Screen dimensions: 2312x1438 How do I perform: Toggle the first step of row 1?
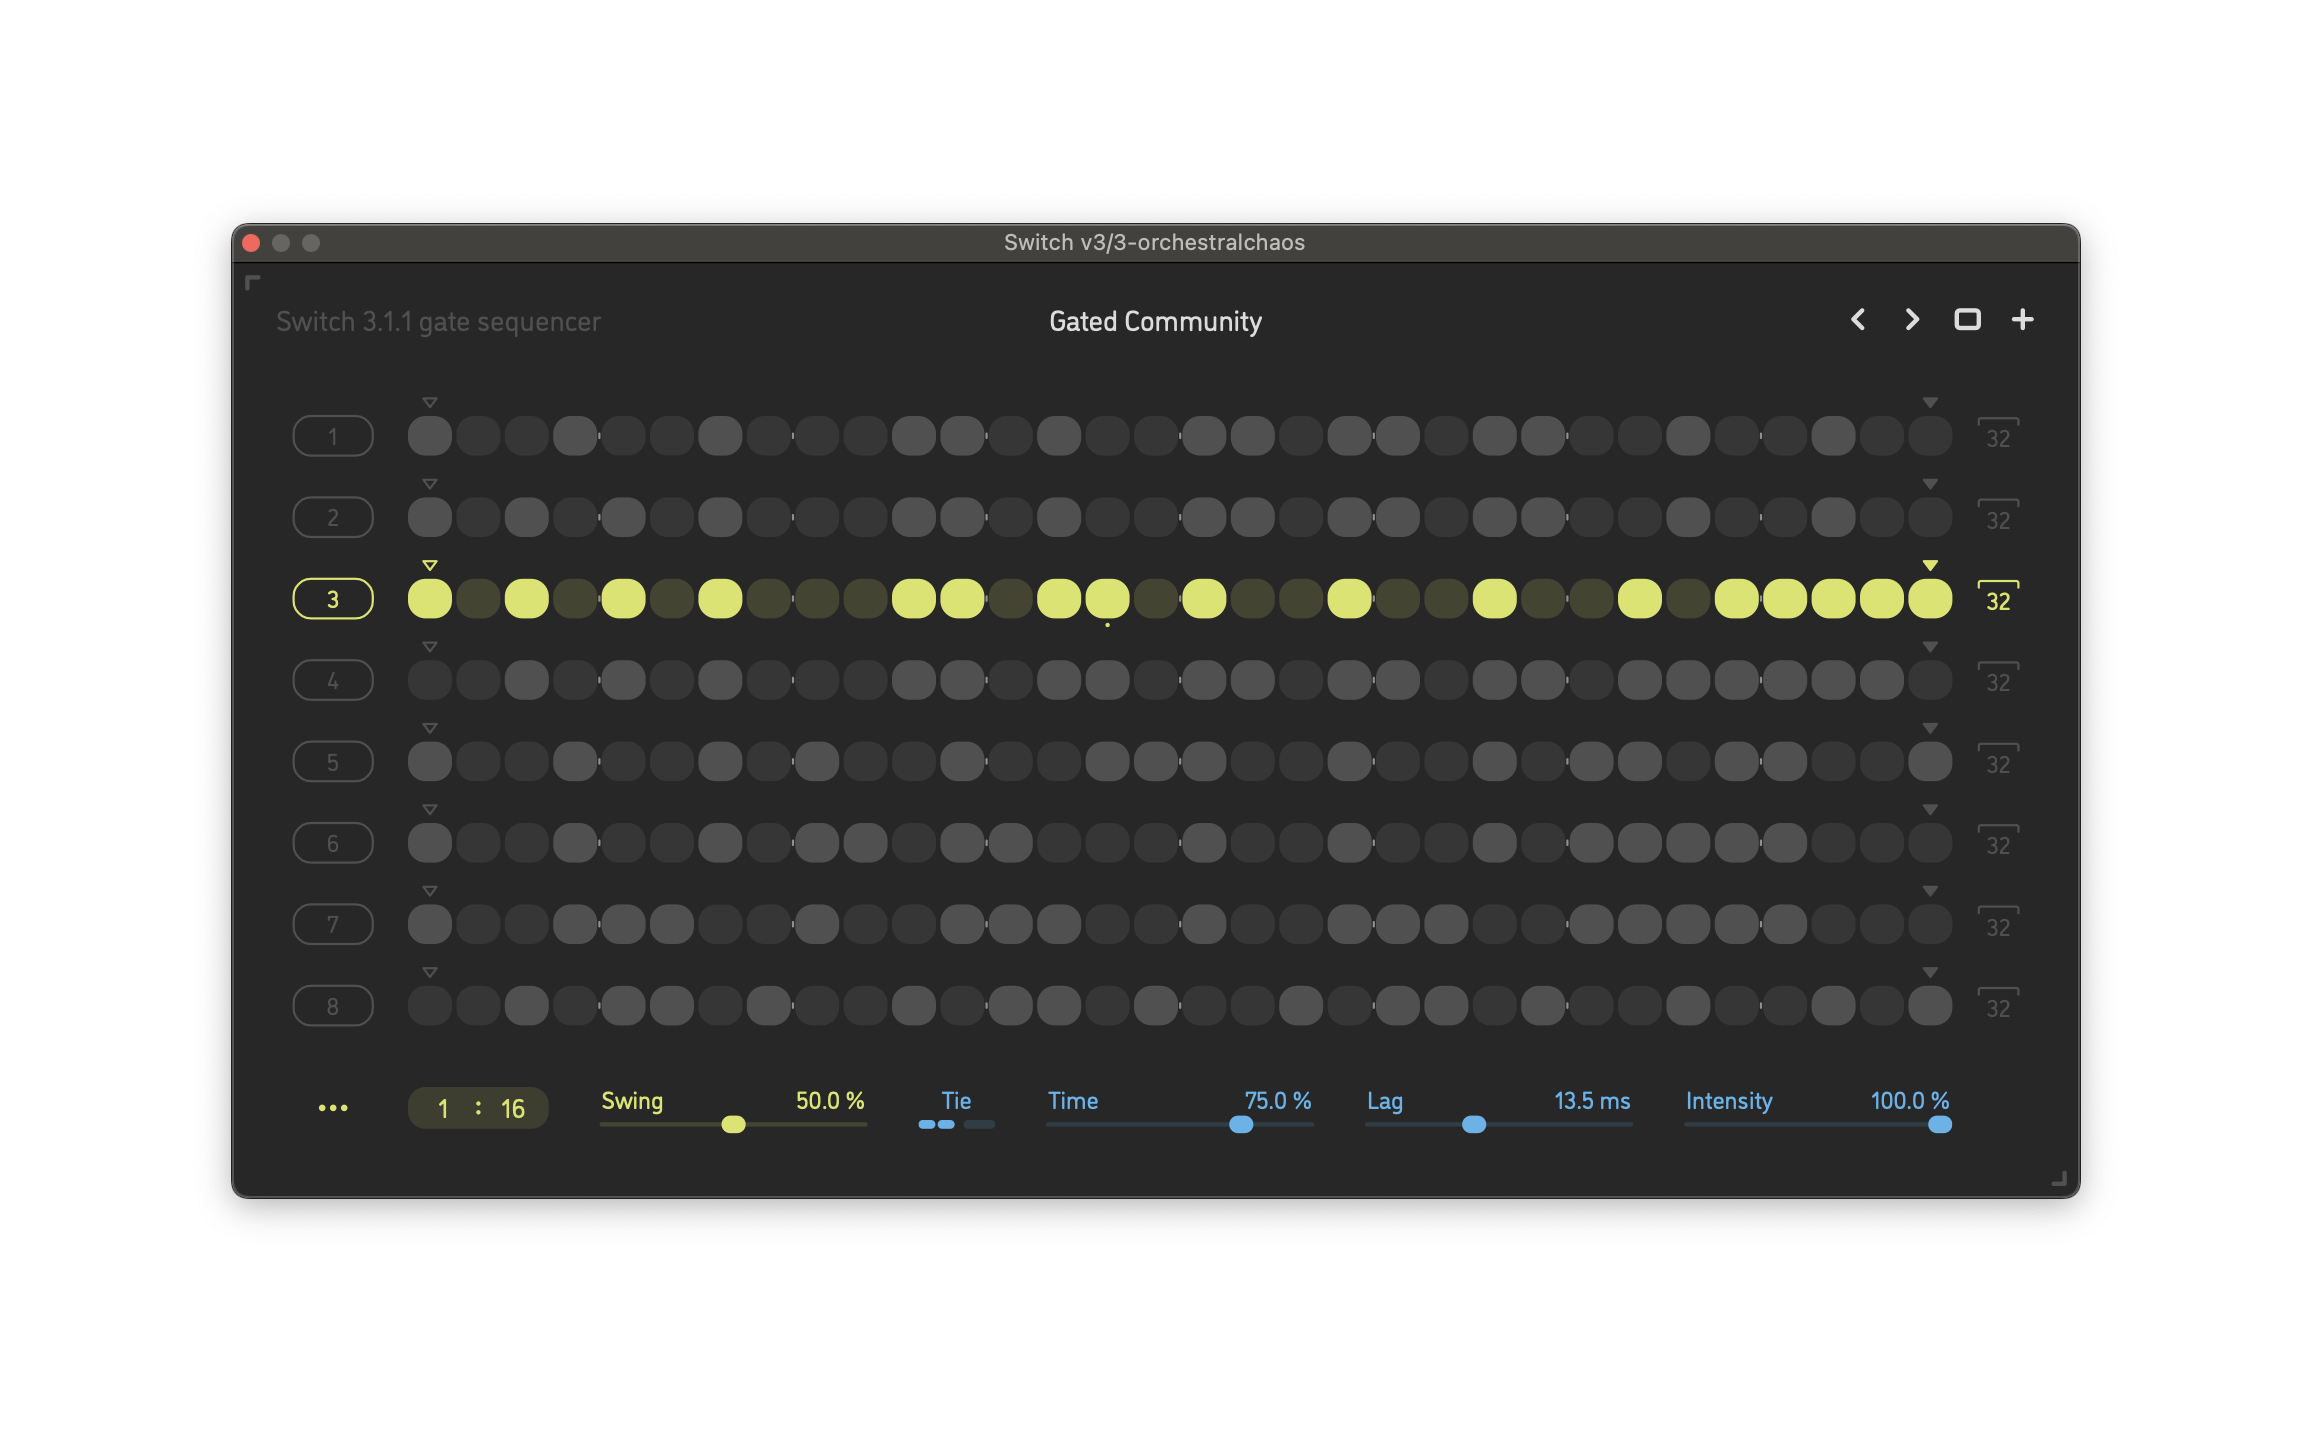430,436
